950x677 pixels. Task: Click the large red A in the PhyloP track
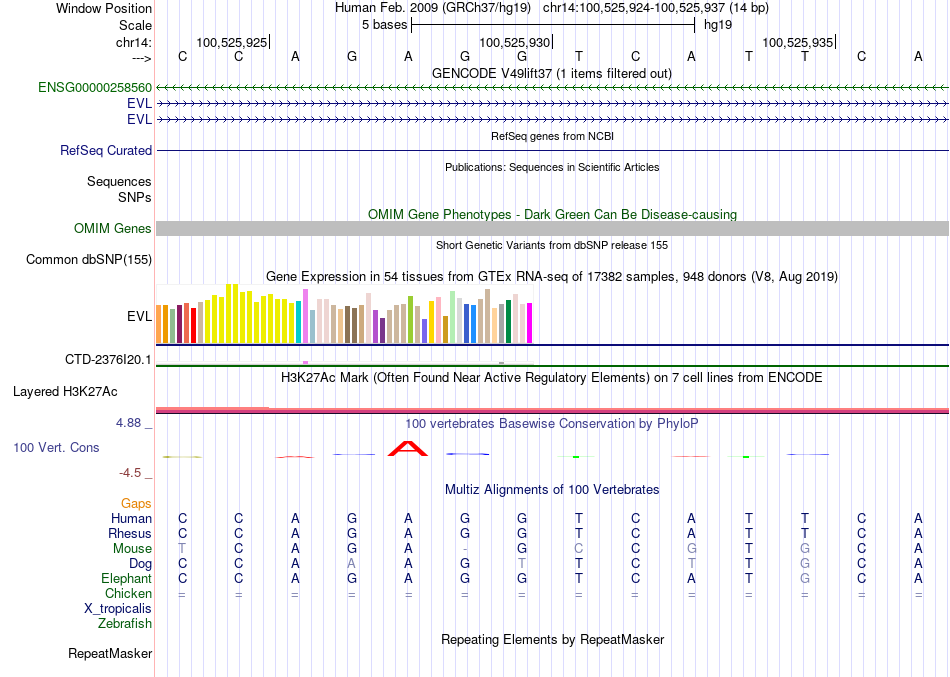pos(408,449)
